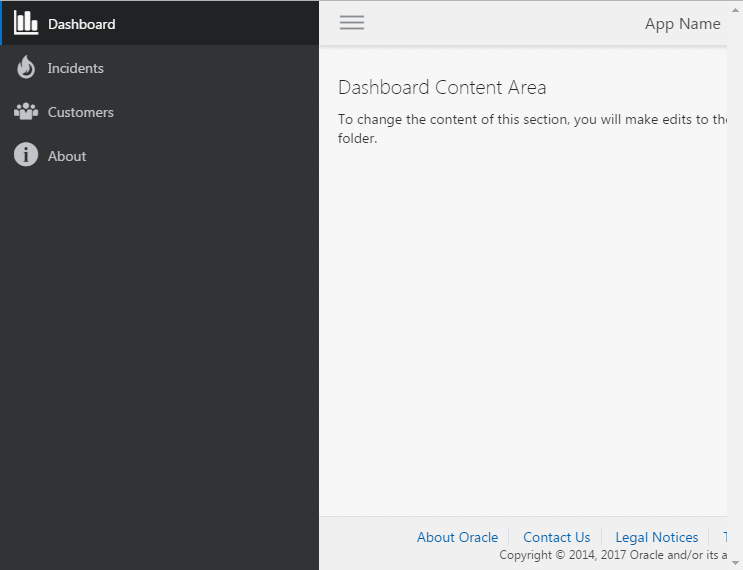Click the Dashboard bar chart icon
Image resolution: width=743 pixels, height=570 pixels.
pyautogui.click(x=26, y=23)
